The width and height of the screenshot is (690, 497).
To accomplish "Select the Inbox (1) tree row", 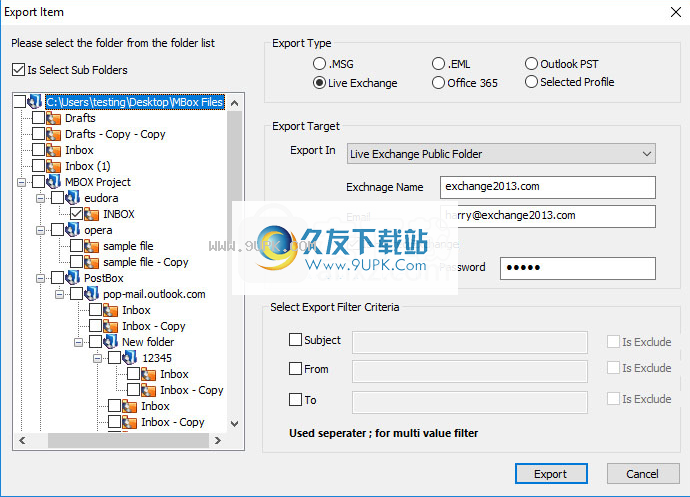I will click(x=88, y=166).
